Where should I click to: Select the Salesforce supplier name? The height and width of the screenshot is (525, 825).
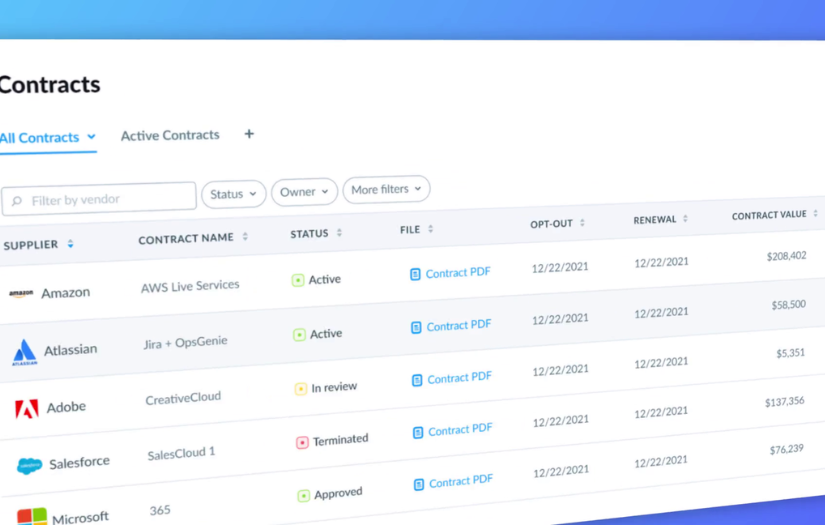(79, 463)
